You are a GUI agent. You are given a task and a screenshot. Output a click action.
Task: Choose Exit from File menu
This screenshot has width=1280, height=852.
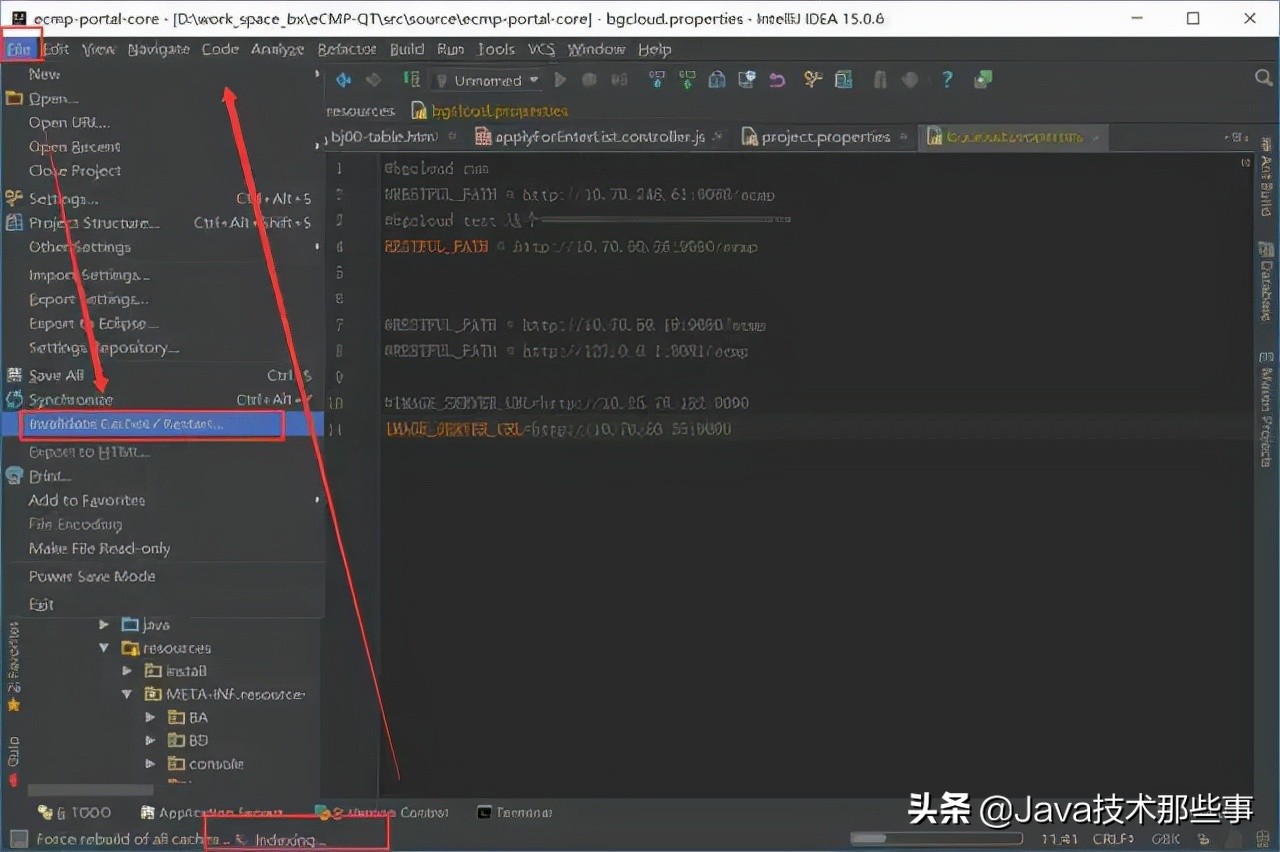point(162,604)
